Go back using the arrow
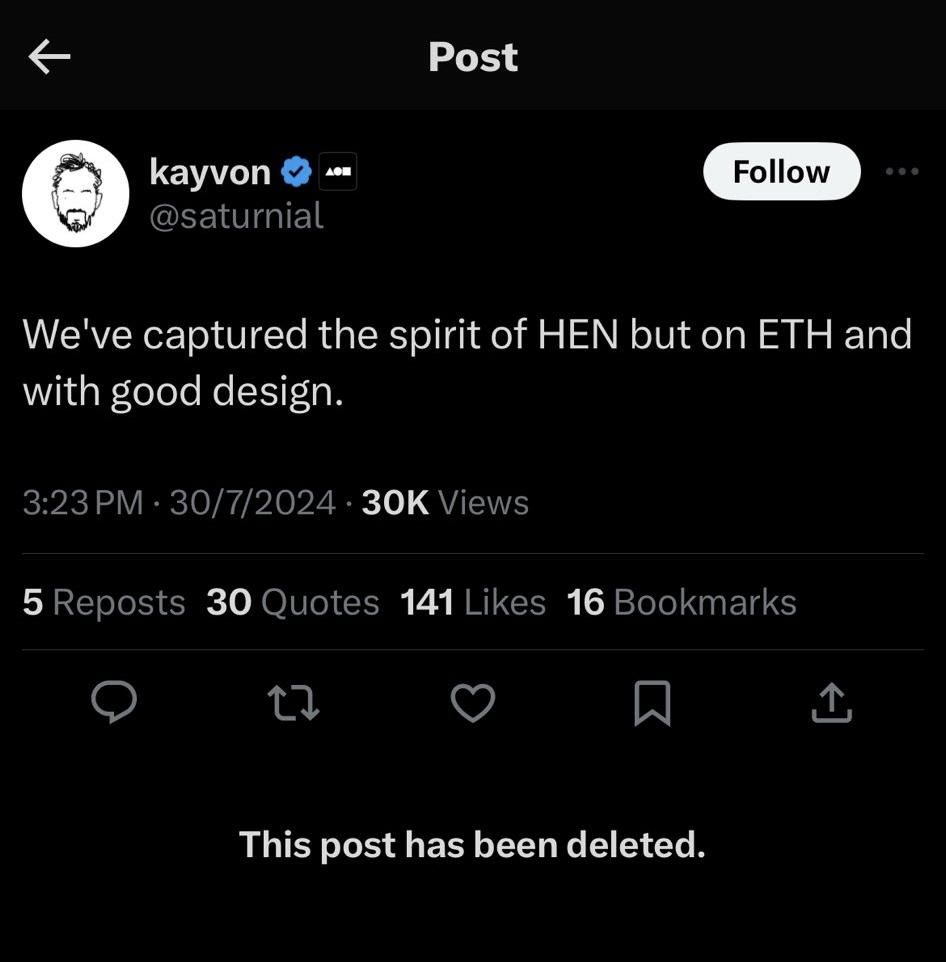This screenshot has height=962, width=946. [x=49, y=56]
